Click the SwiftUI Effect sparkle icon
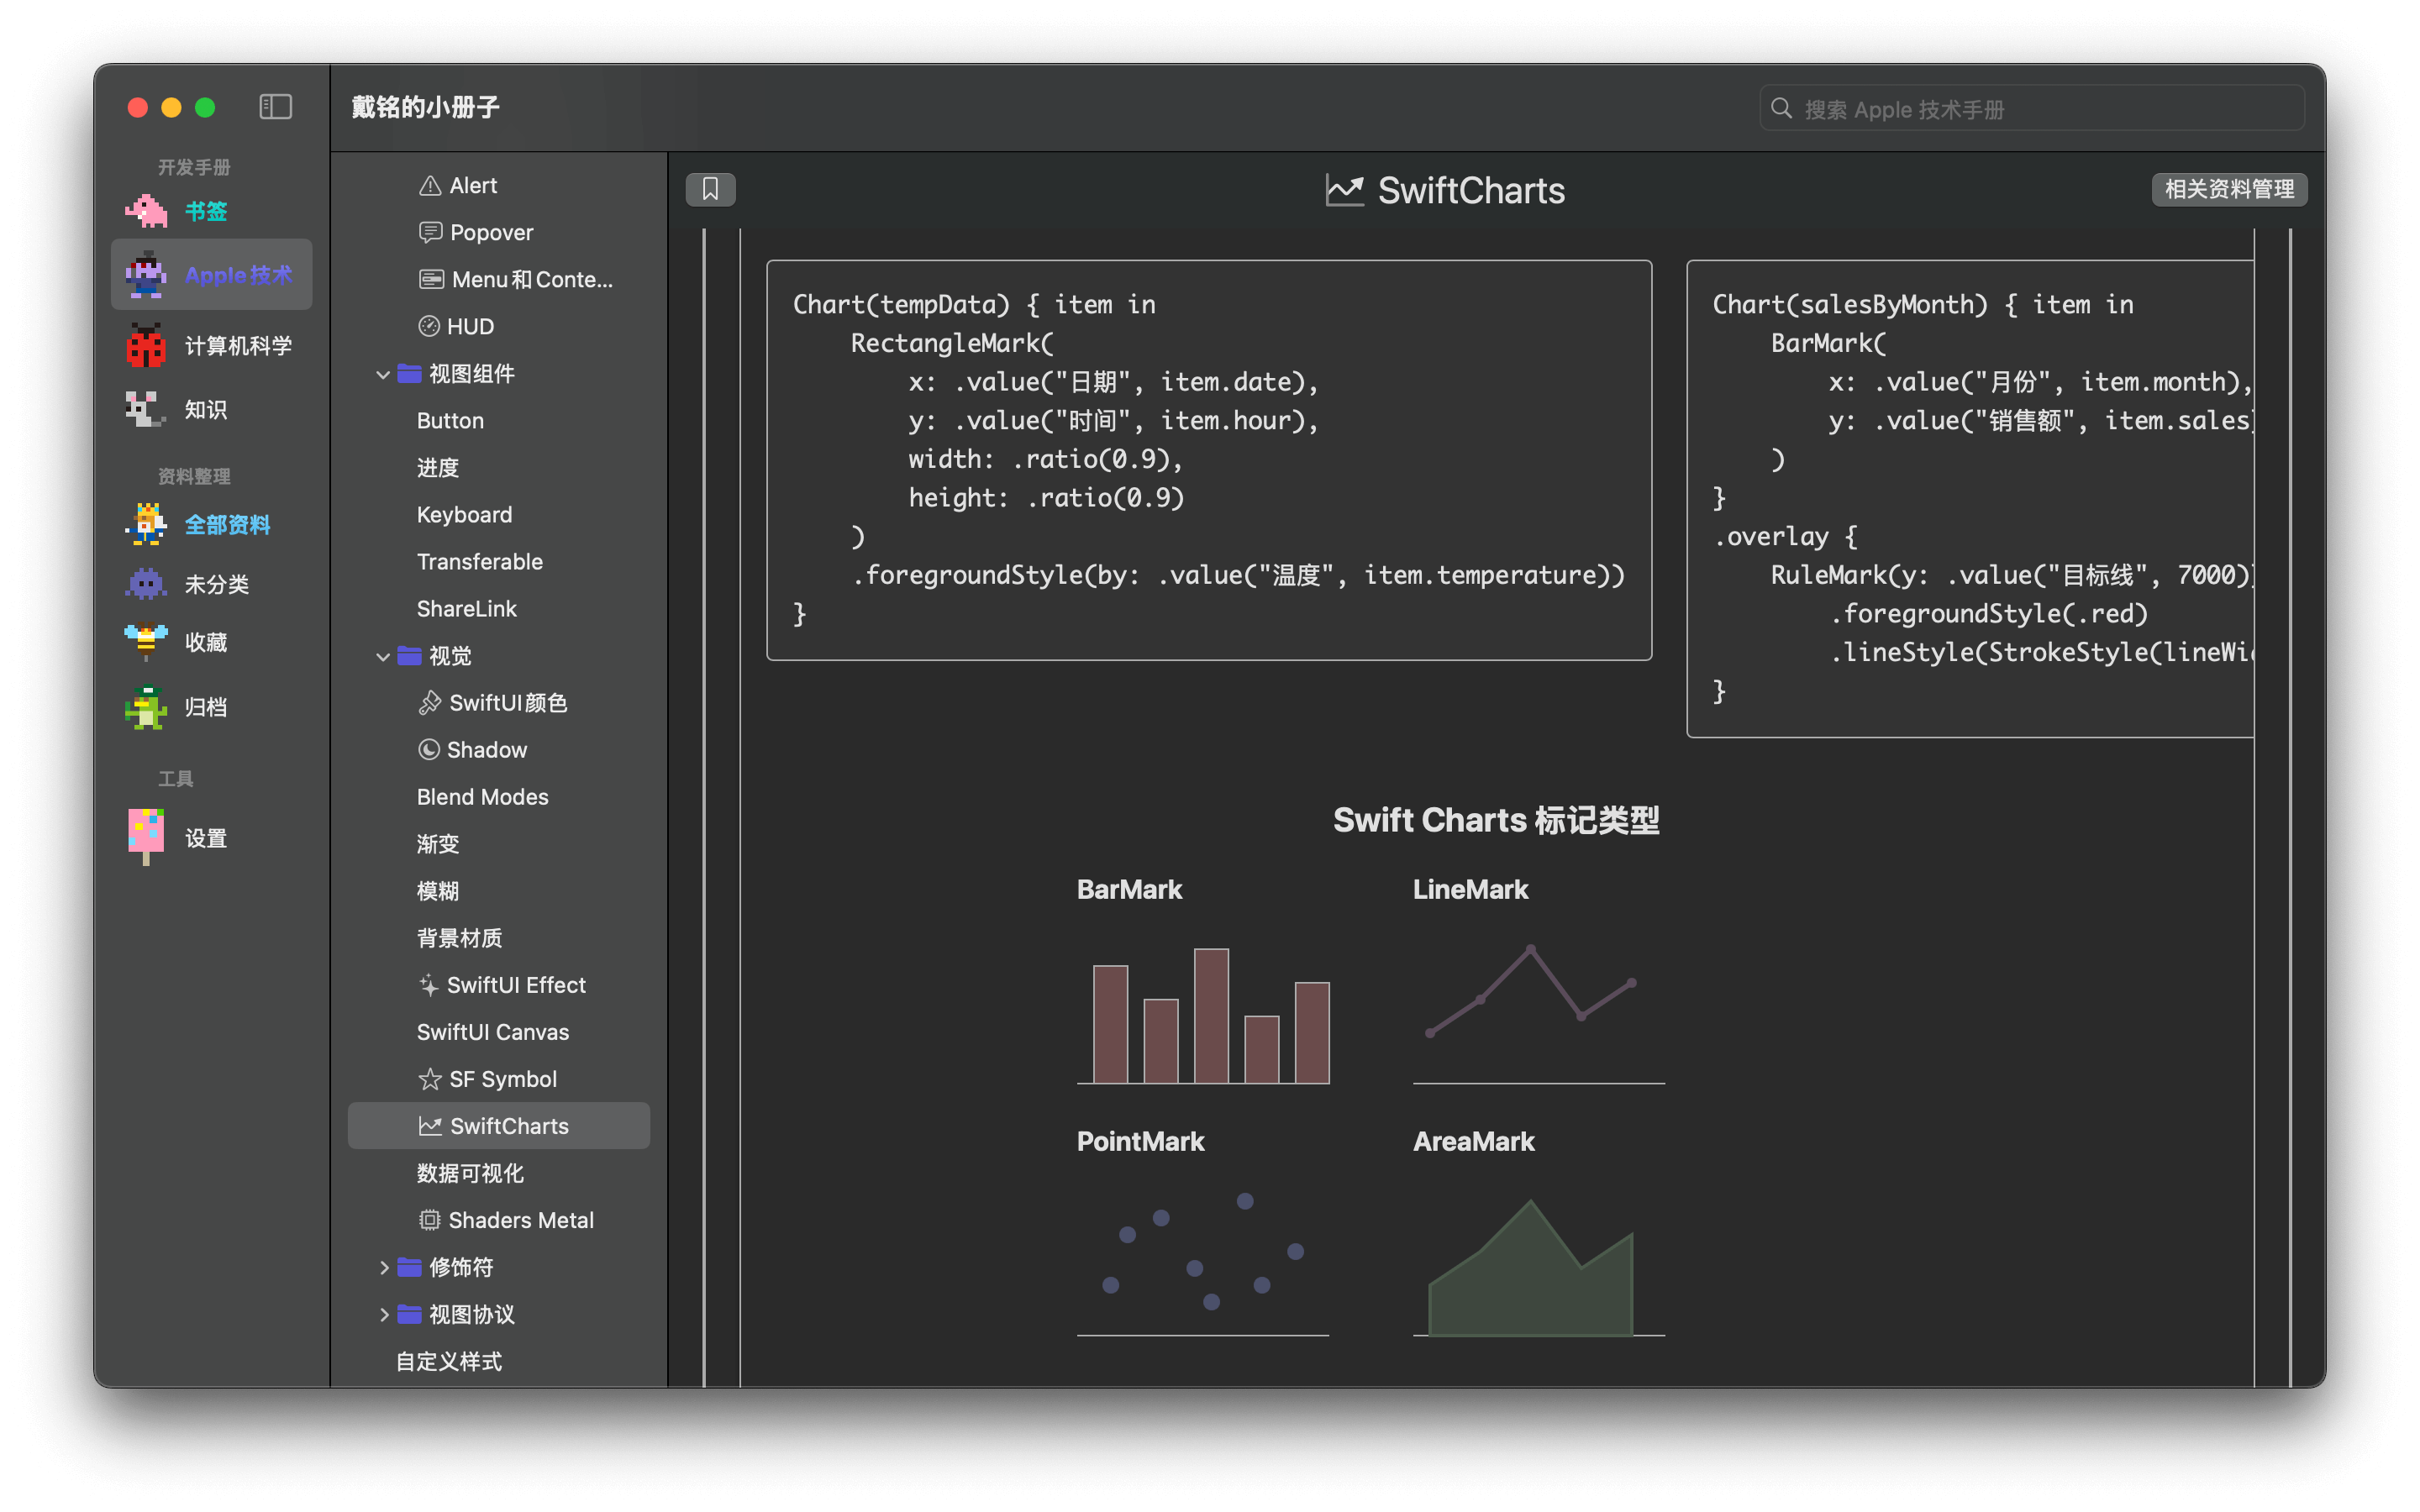Screen dimensions: 2420x1512 click(429, 985)
